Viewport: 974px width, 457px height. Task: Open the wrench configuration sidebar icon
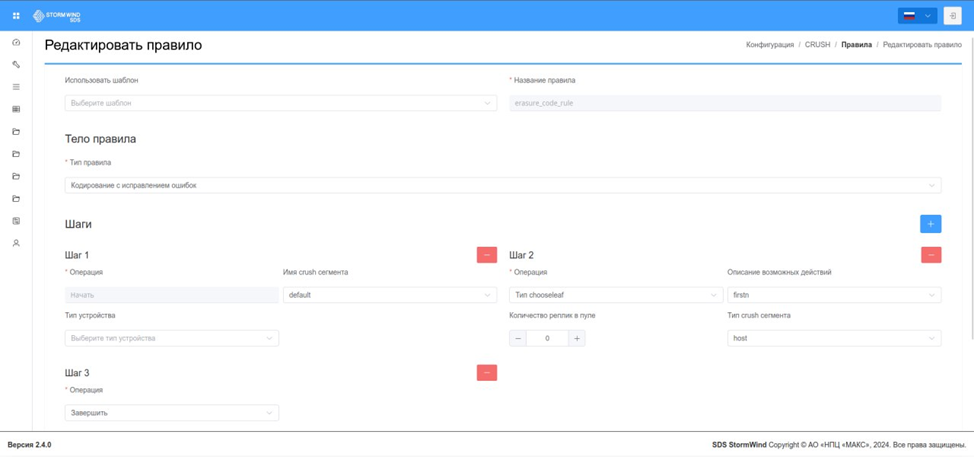[x=16, y=65]
